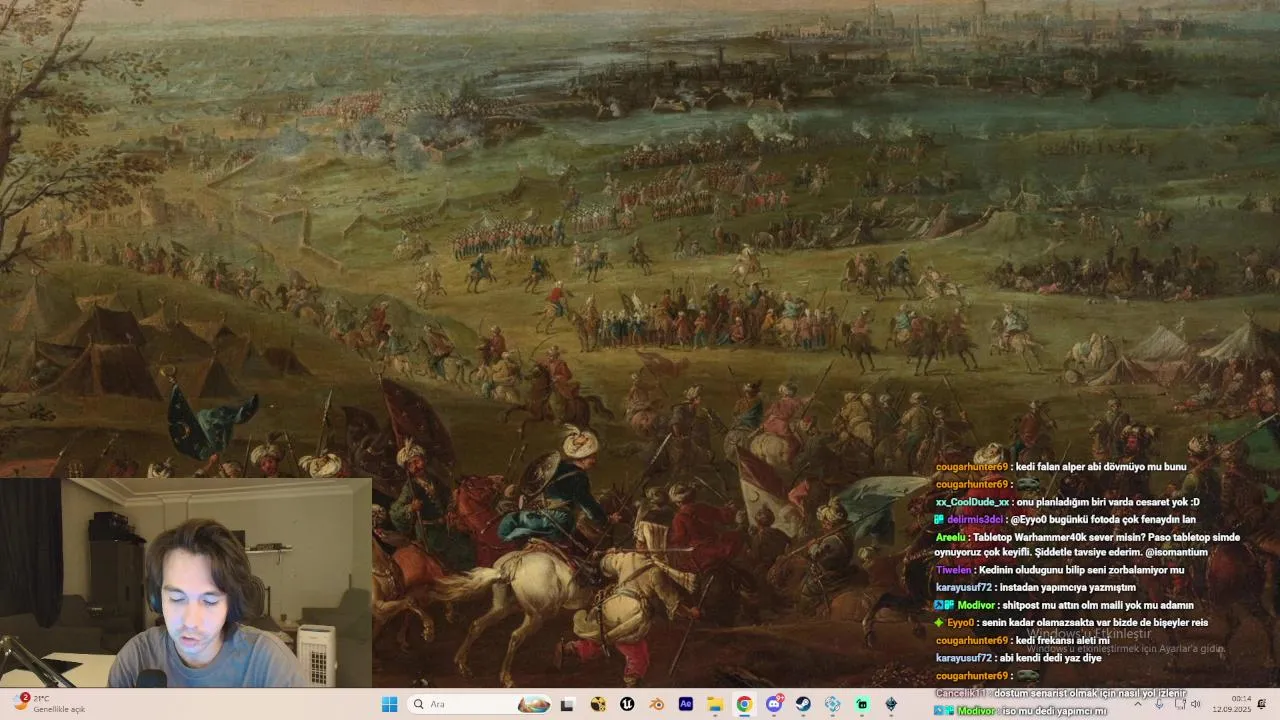This screenshot has height=720, width=1280.
Task: Expand the hidden system tray icons chevron
Action: point(1137,704)
